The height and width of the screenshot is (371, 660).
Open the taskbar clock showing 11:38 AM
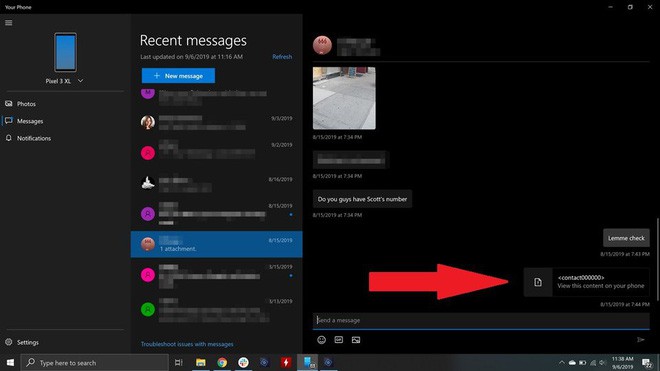tap(623, 363)
